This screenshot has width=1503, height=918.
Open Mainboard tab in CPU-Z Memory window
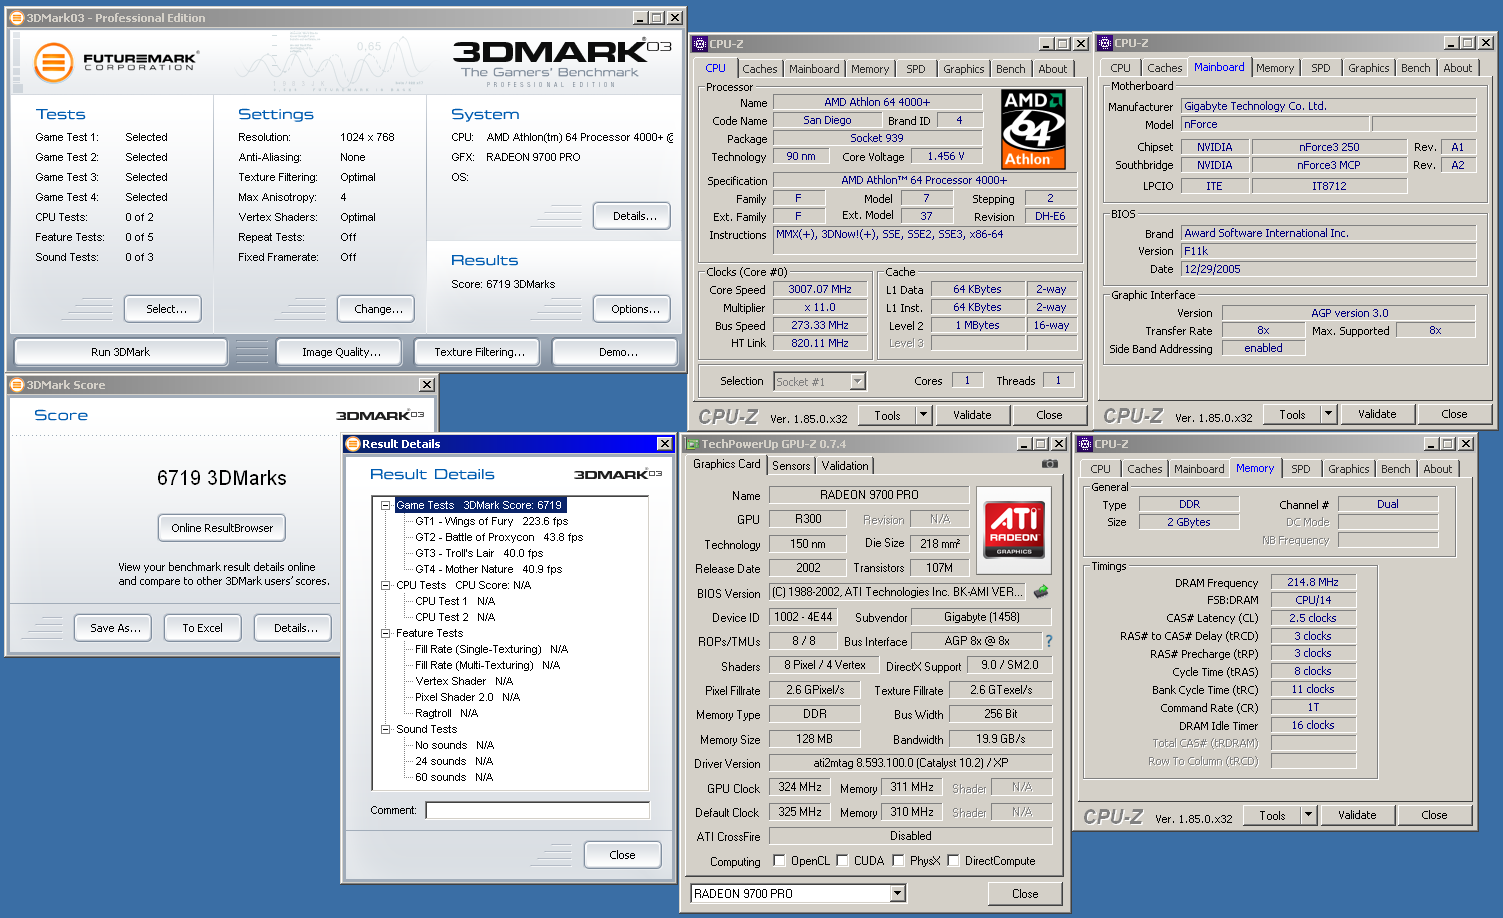1199,469
